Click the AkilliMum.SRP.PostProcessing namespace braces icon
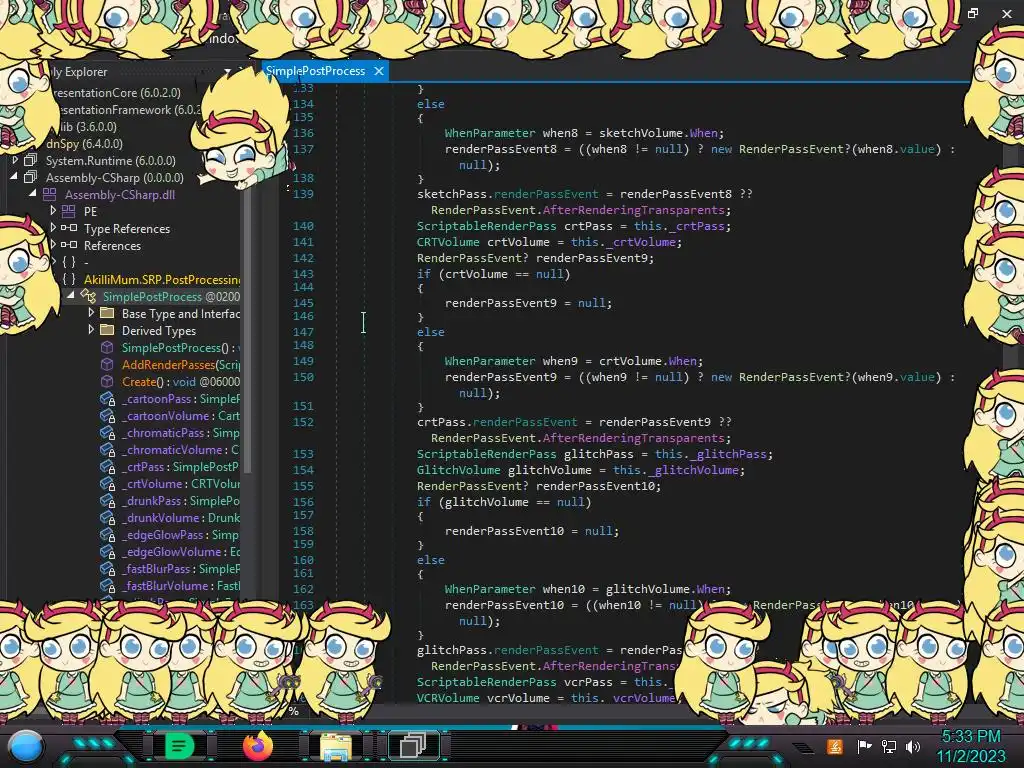This screenshot has width=1024, height=768. (69, 279)
